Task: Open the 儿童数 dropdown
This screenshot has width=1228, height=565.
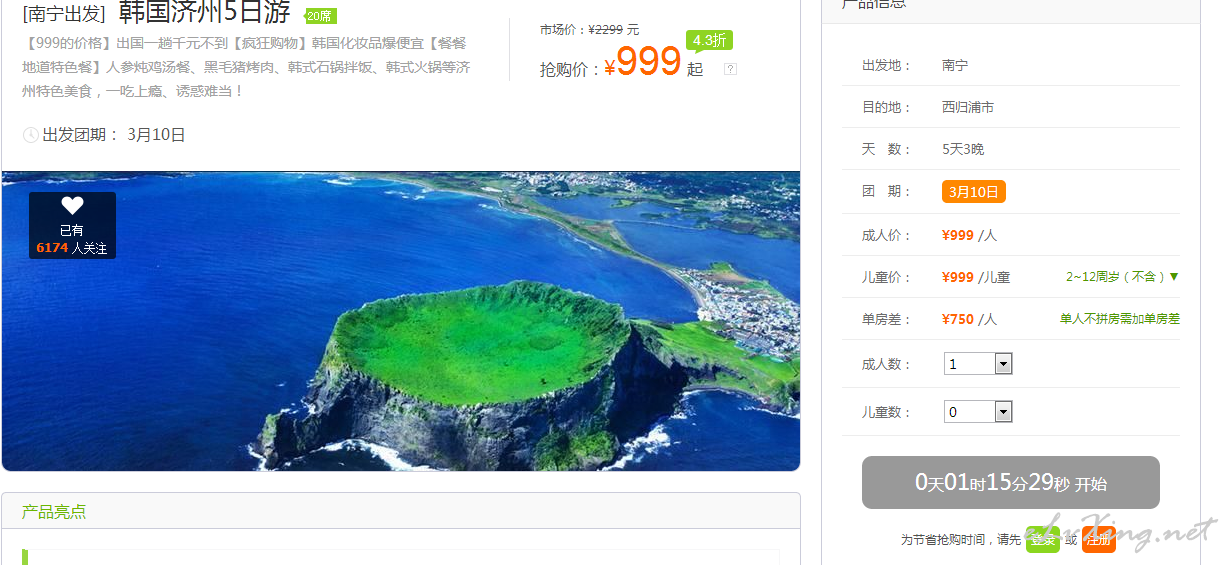Action: [x=978, y=412]
